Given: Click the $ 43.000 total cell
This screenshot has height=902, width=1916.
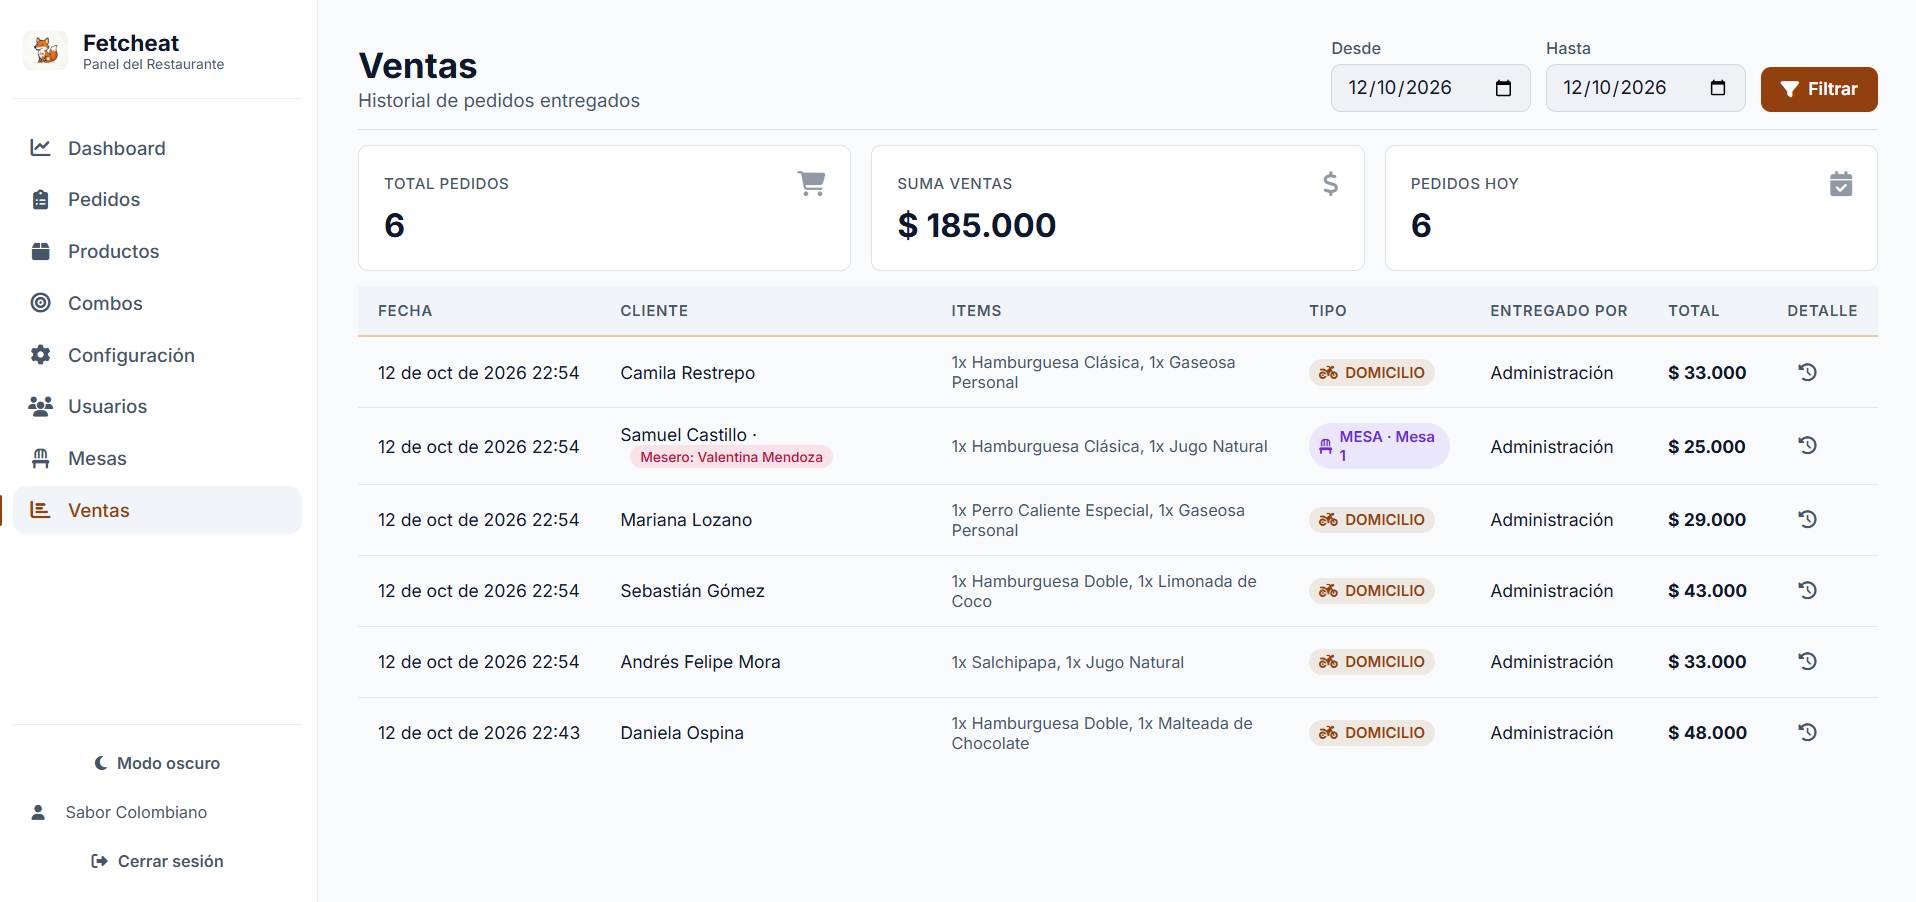Looking at the screenshot, I should (x=1707, y=591).
